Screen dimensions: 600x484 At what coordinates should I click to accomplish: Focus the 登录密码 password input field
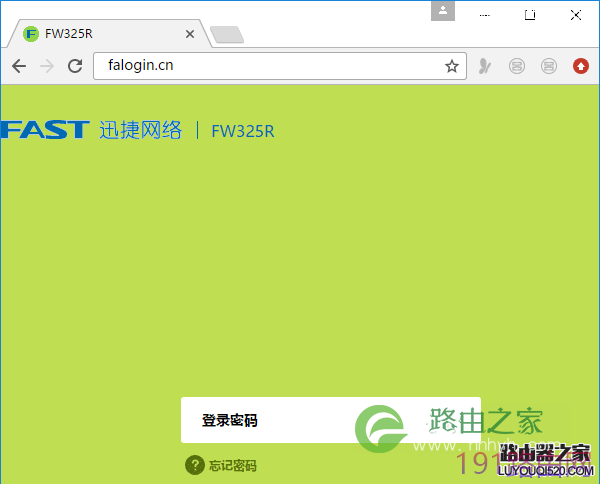point(331,420)
